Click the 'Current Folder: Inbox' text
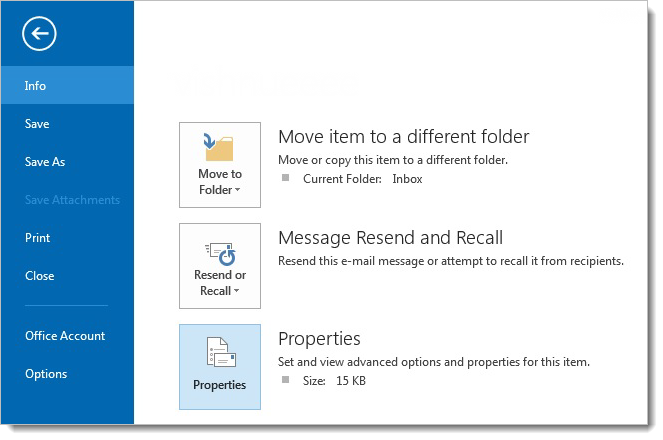 (362, 179)
